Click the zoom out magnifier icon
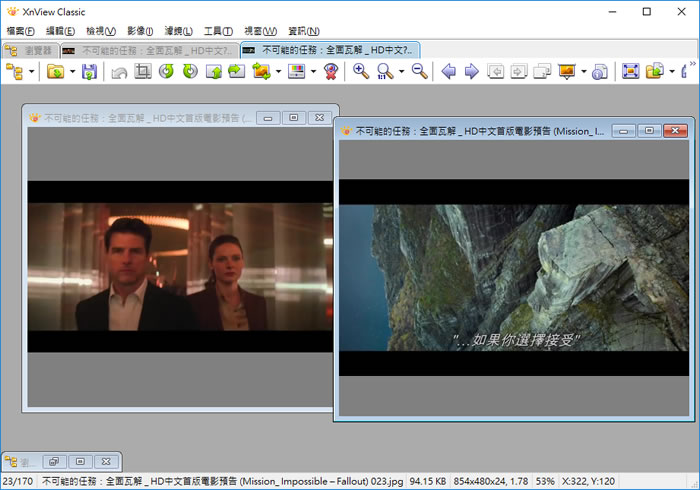Viewport: 700px width, 490px height. pos(419,71)
